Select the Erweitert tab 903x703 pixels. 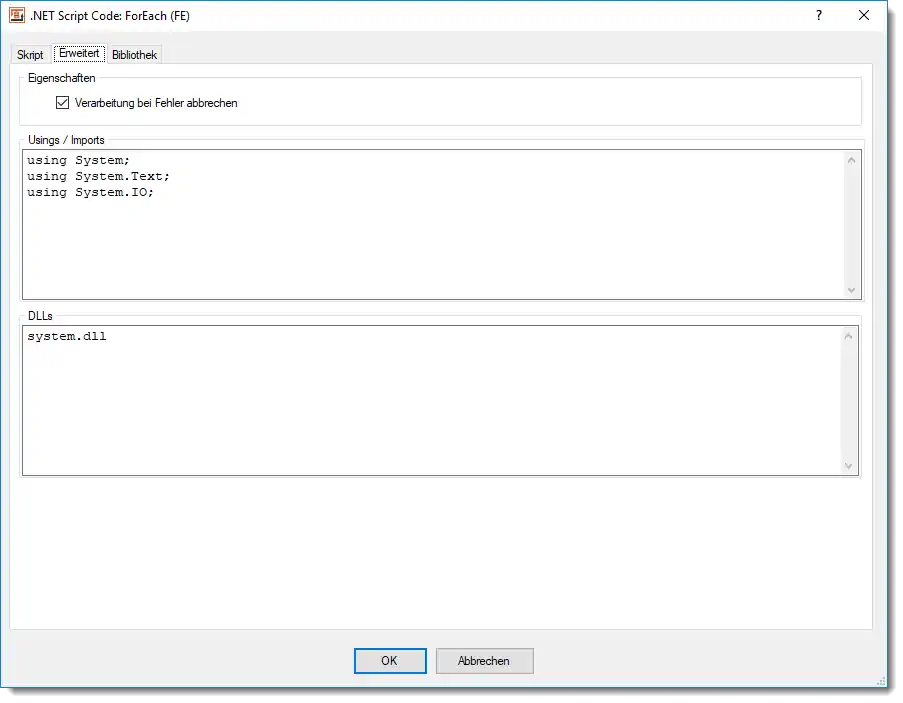pyautogui.click(x=79, y=54)
